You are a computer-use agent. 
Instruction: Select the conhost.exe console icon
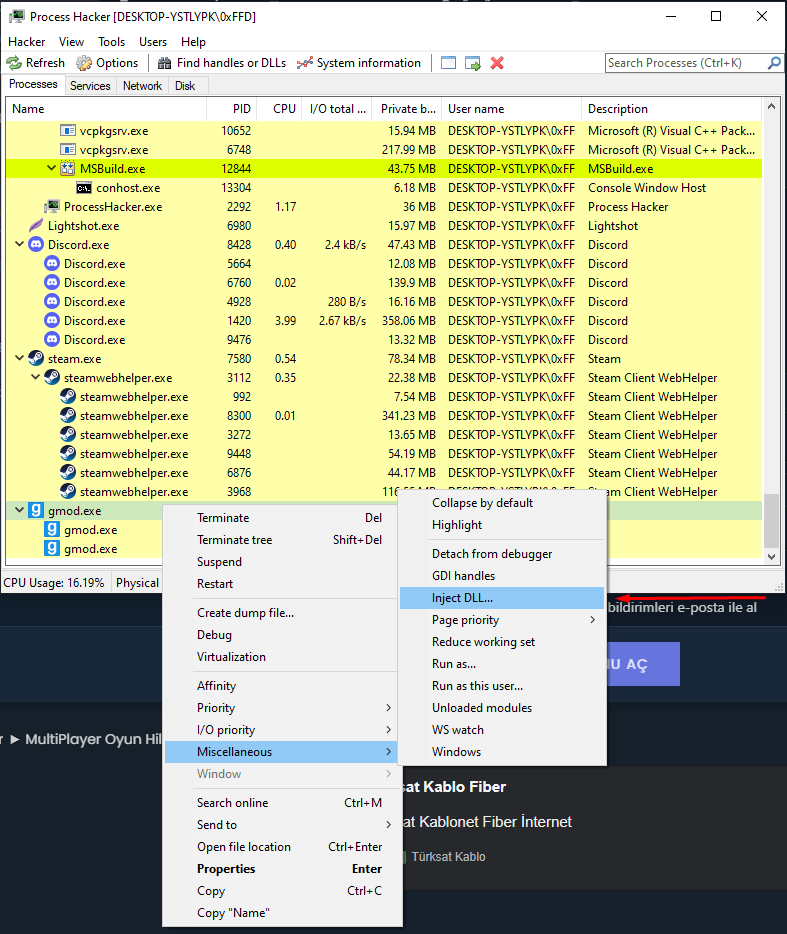[84, 188]
